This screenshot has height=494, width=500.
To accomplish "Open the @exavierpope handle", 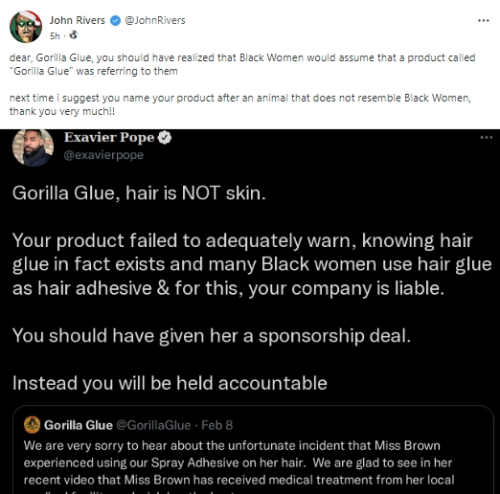I will [103, 155].
